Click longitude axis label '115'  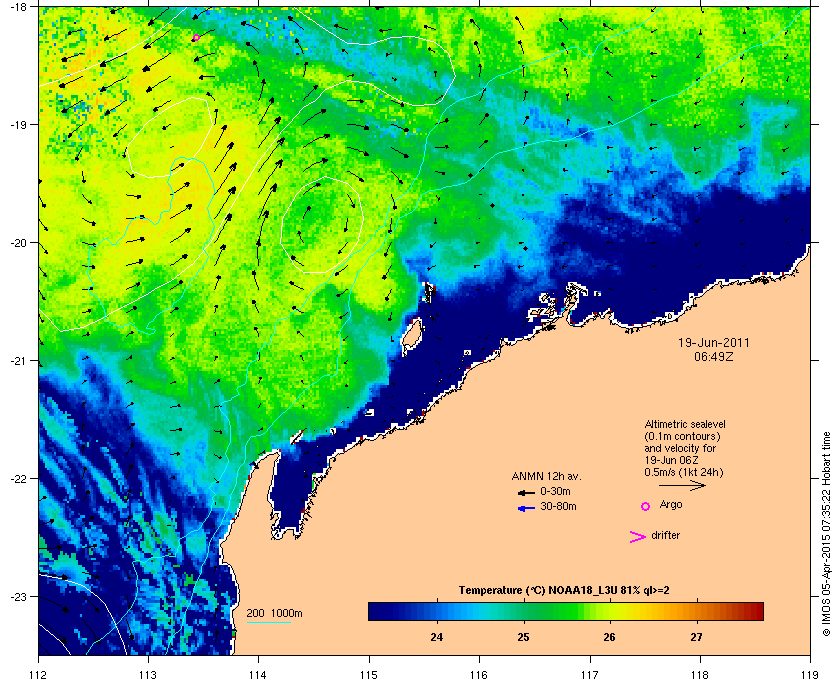coord(369,674)
